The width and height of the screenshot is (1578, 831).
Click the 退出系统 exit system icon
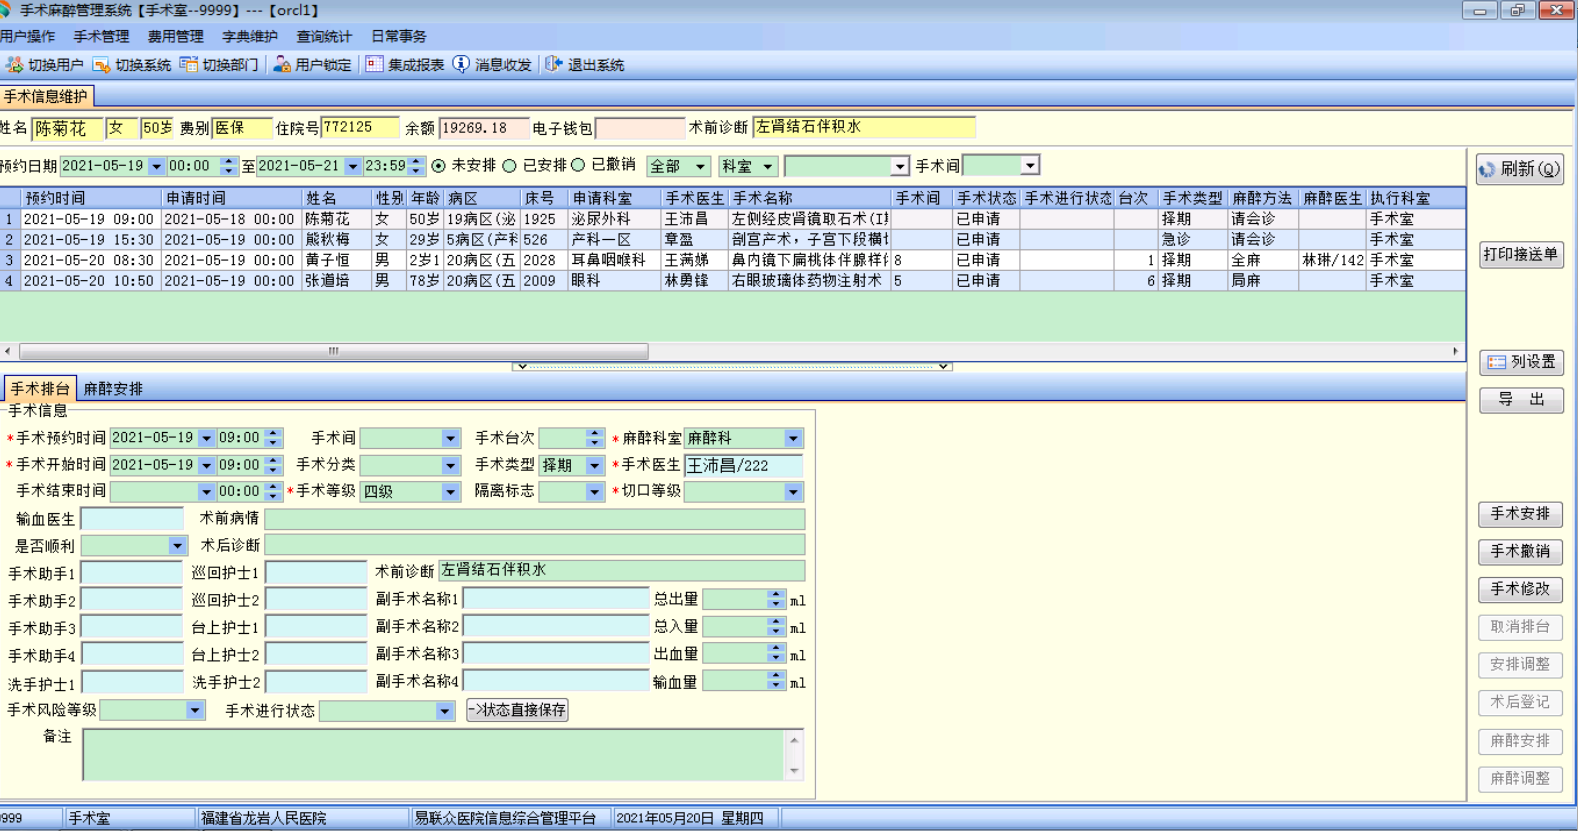[x=553, y=65]
